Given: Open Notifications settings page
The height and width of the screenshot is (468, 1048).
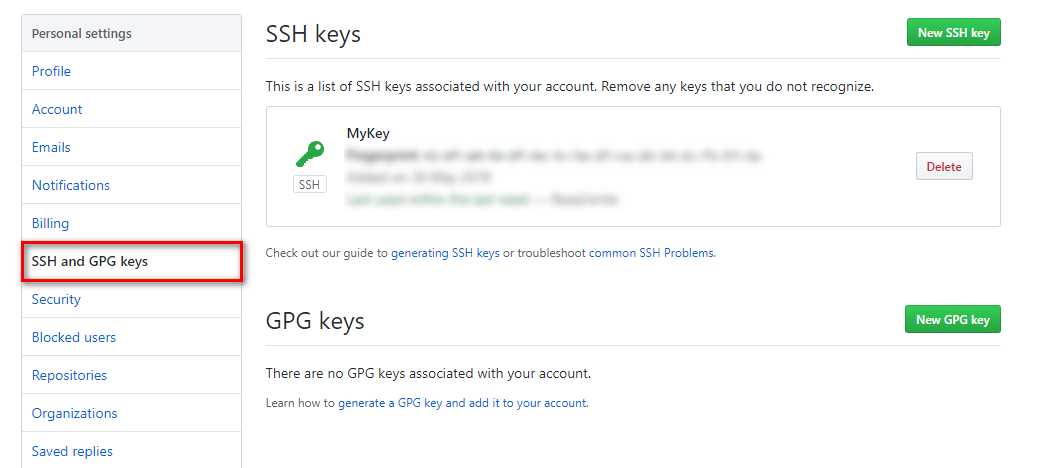Looking at the screenshot, I should pyautogui.click(x=71, y=185).
